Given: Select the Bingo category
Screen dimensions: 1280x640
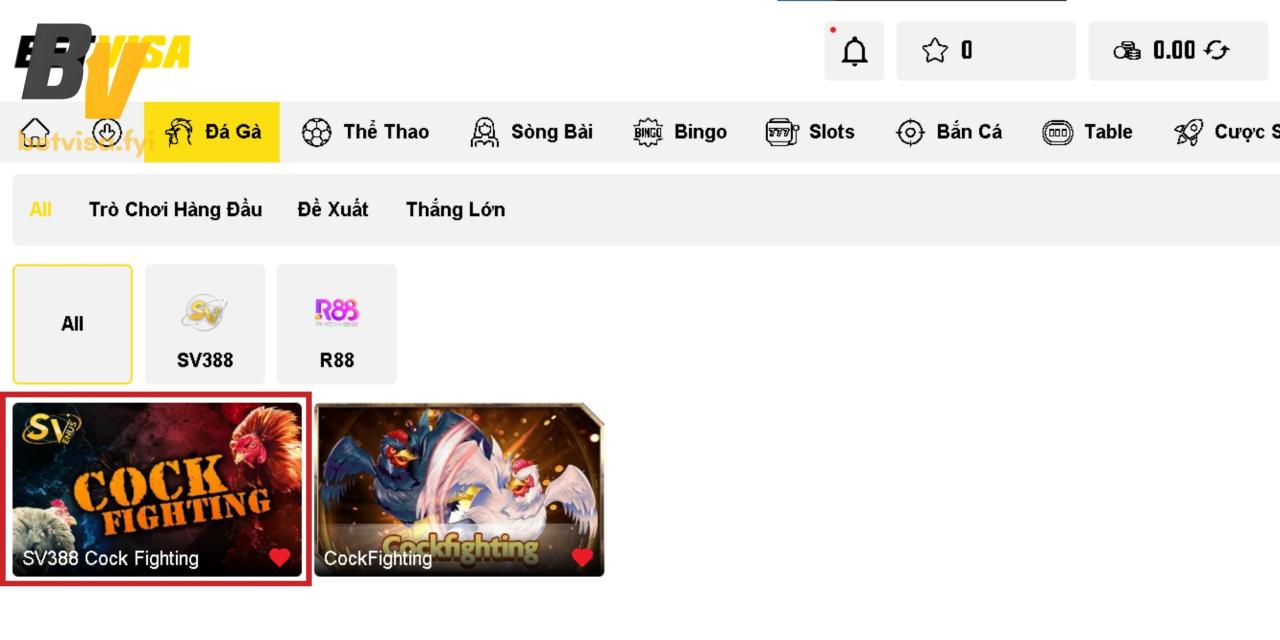Looking at the screenshot, I should pyautogui.click(x=680, y=132).
